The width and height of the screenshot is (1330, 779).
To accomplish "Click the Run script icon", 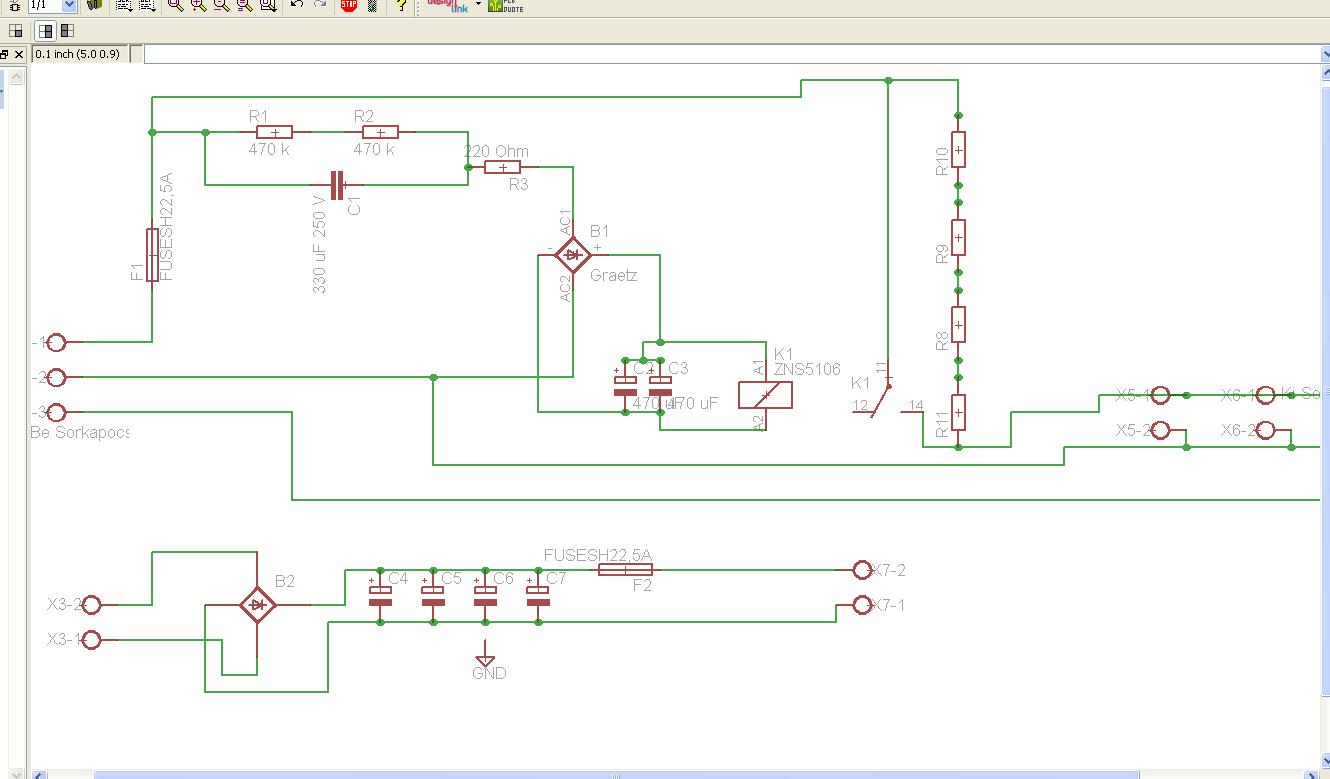I will 123,5.
